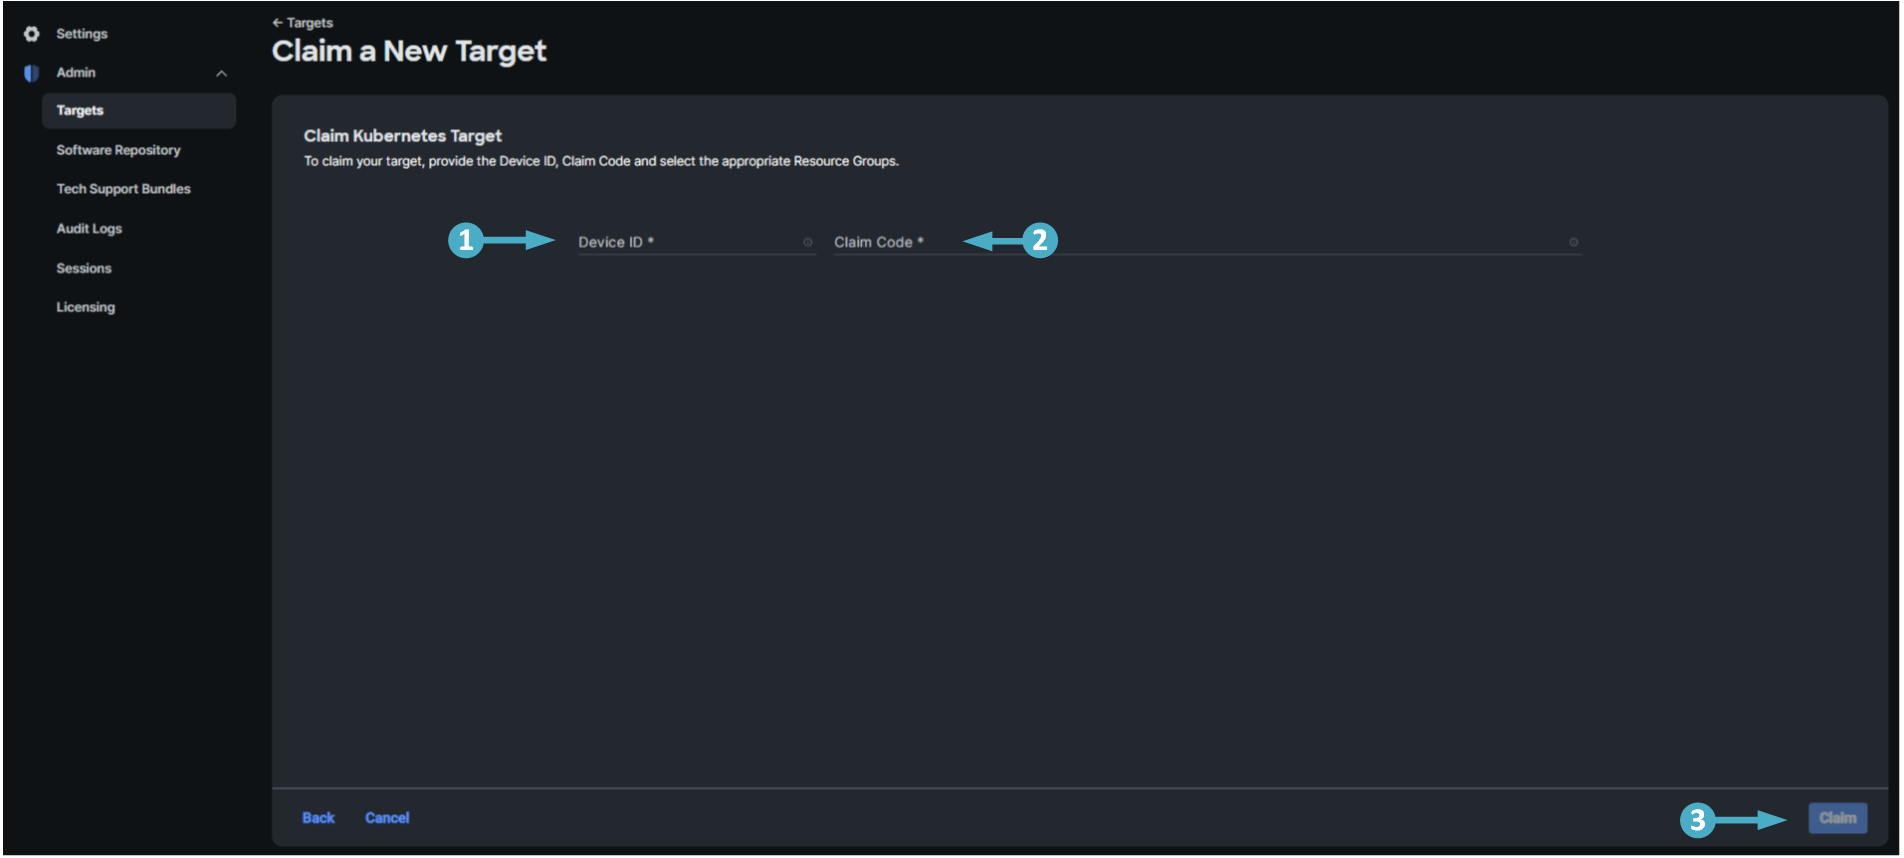Cancel claiming the target
1904x858 pixels.
click(387, 818)
